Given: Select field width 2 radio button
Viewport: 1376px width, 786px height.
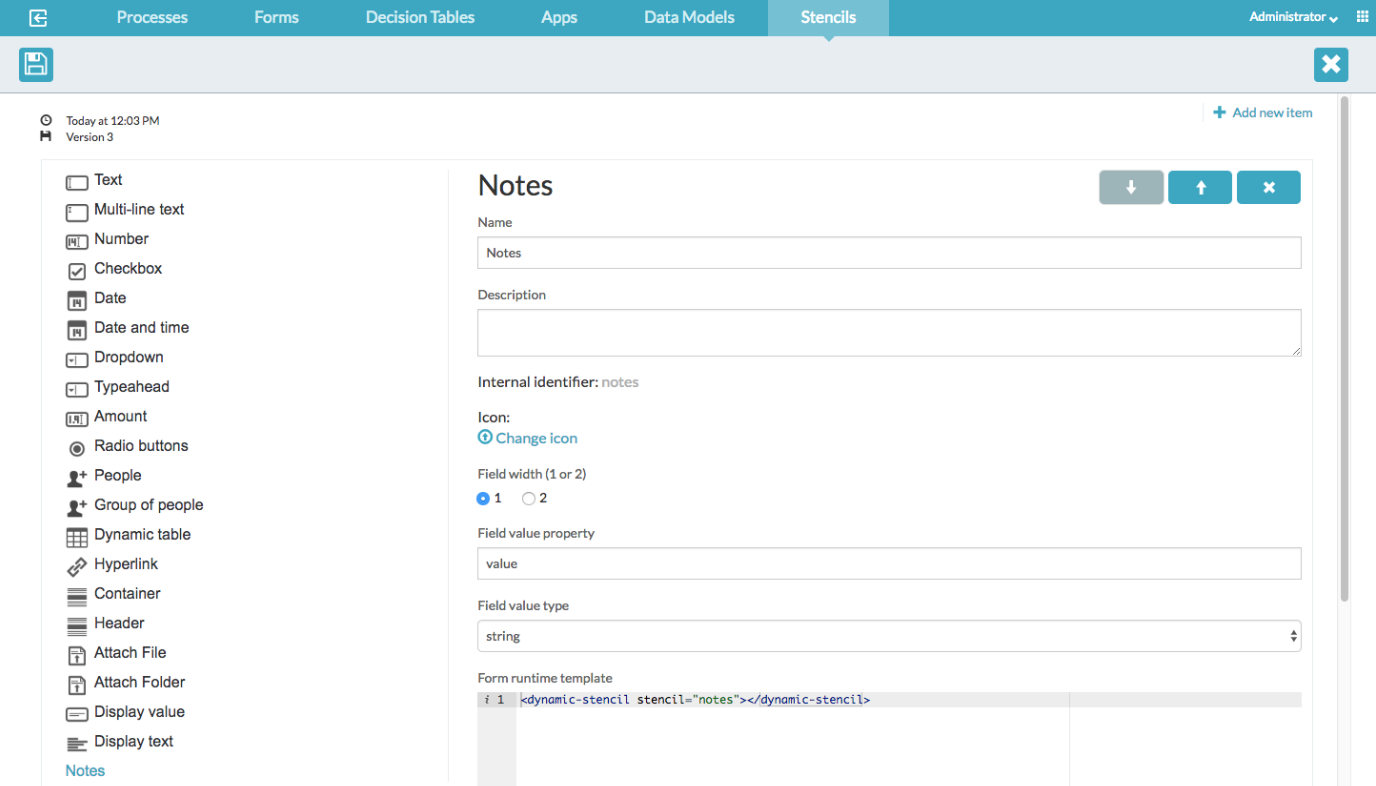Looking at the screenshot, I should point(528,498).
